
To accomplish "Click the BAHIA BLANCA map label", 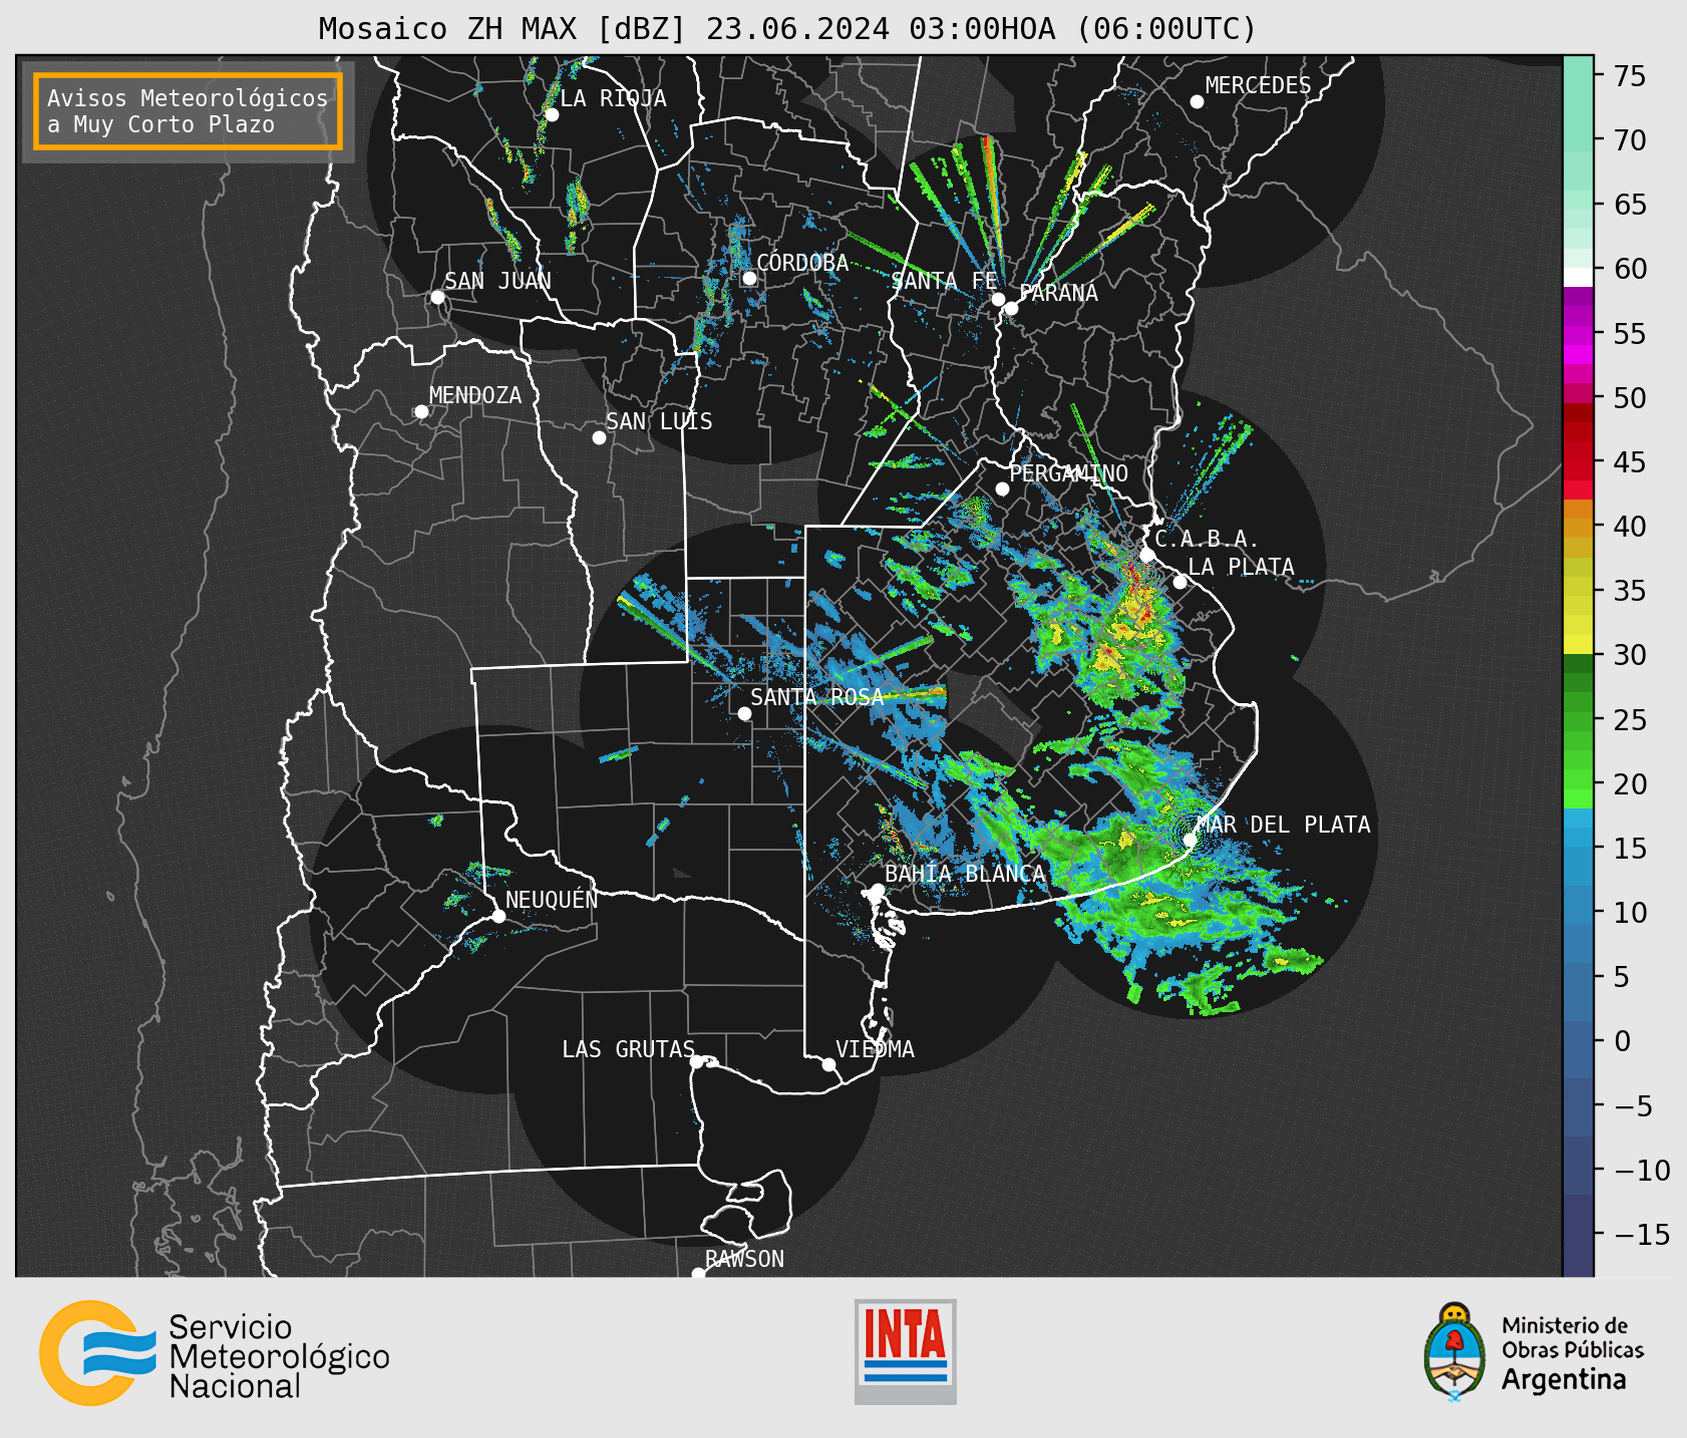I will (965, 873).
